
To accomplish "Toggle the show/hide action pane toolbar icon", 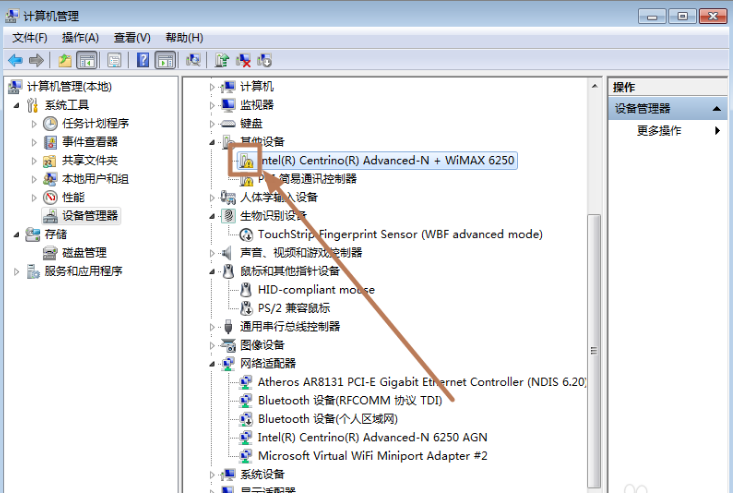I will pos(165,60).
